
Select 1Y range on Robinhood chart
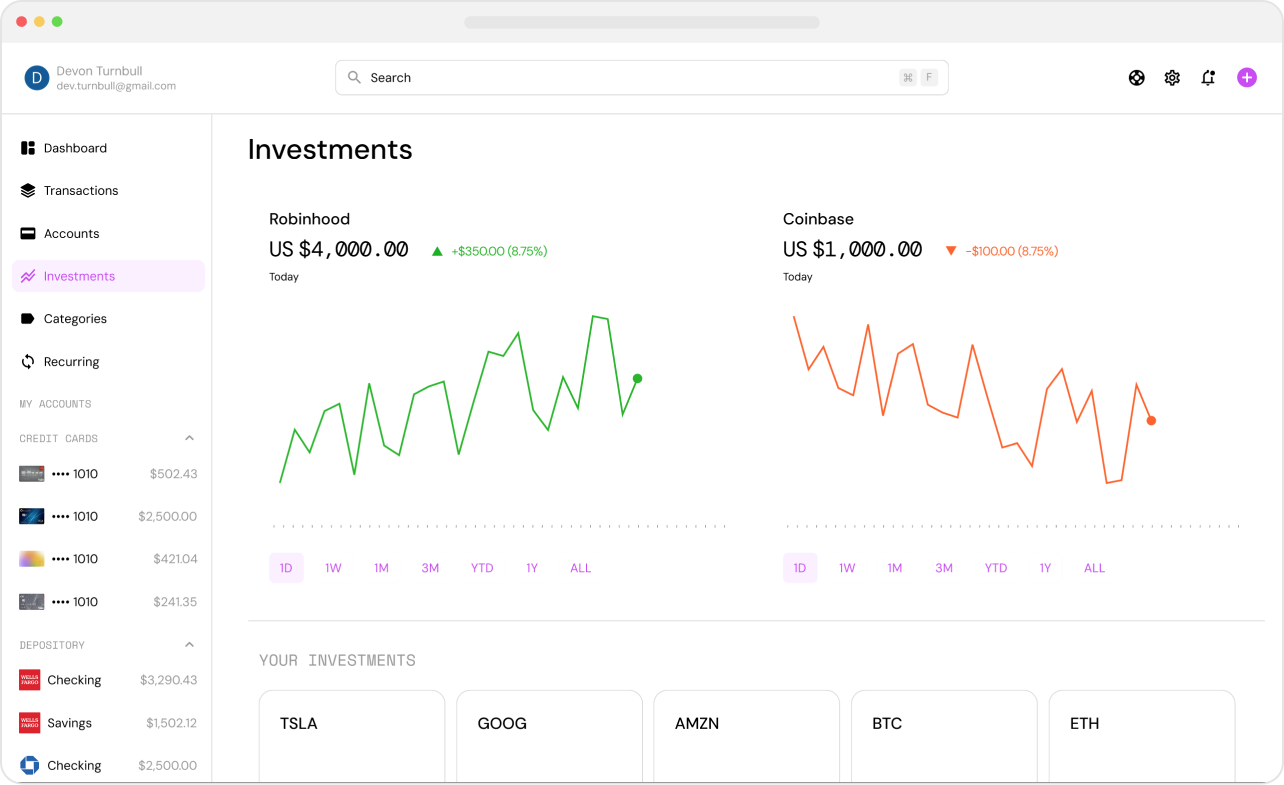click(532, 568)
